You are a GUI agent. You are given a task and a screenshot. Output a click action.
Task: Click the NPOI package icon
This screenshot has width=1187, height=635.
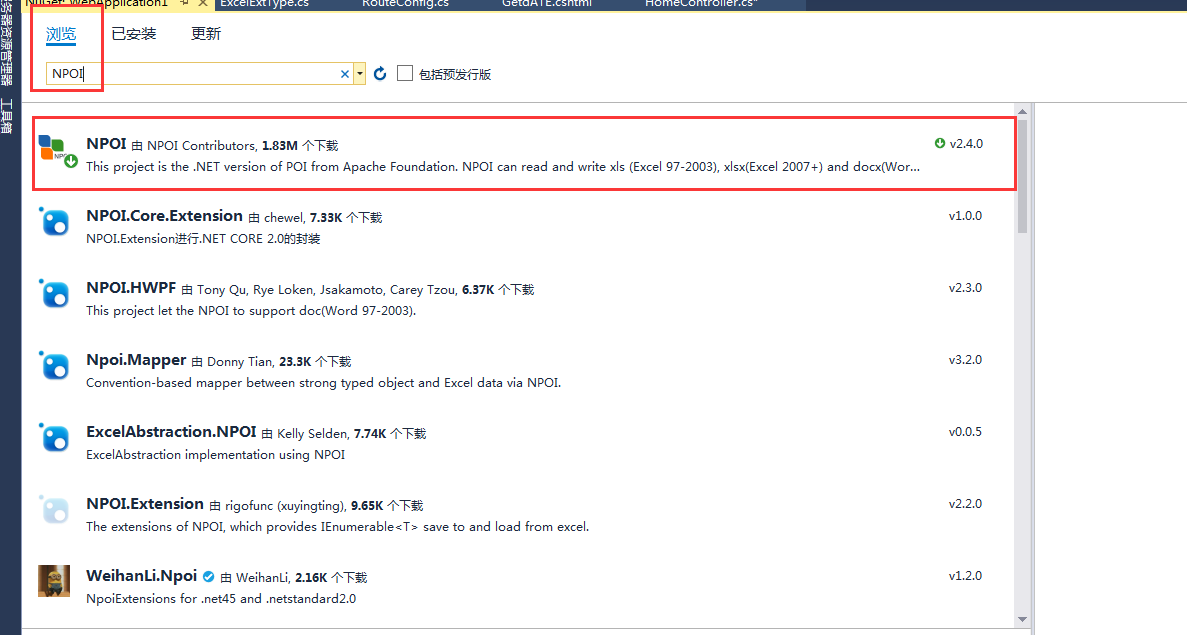point(57,150)
